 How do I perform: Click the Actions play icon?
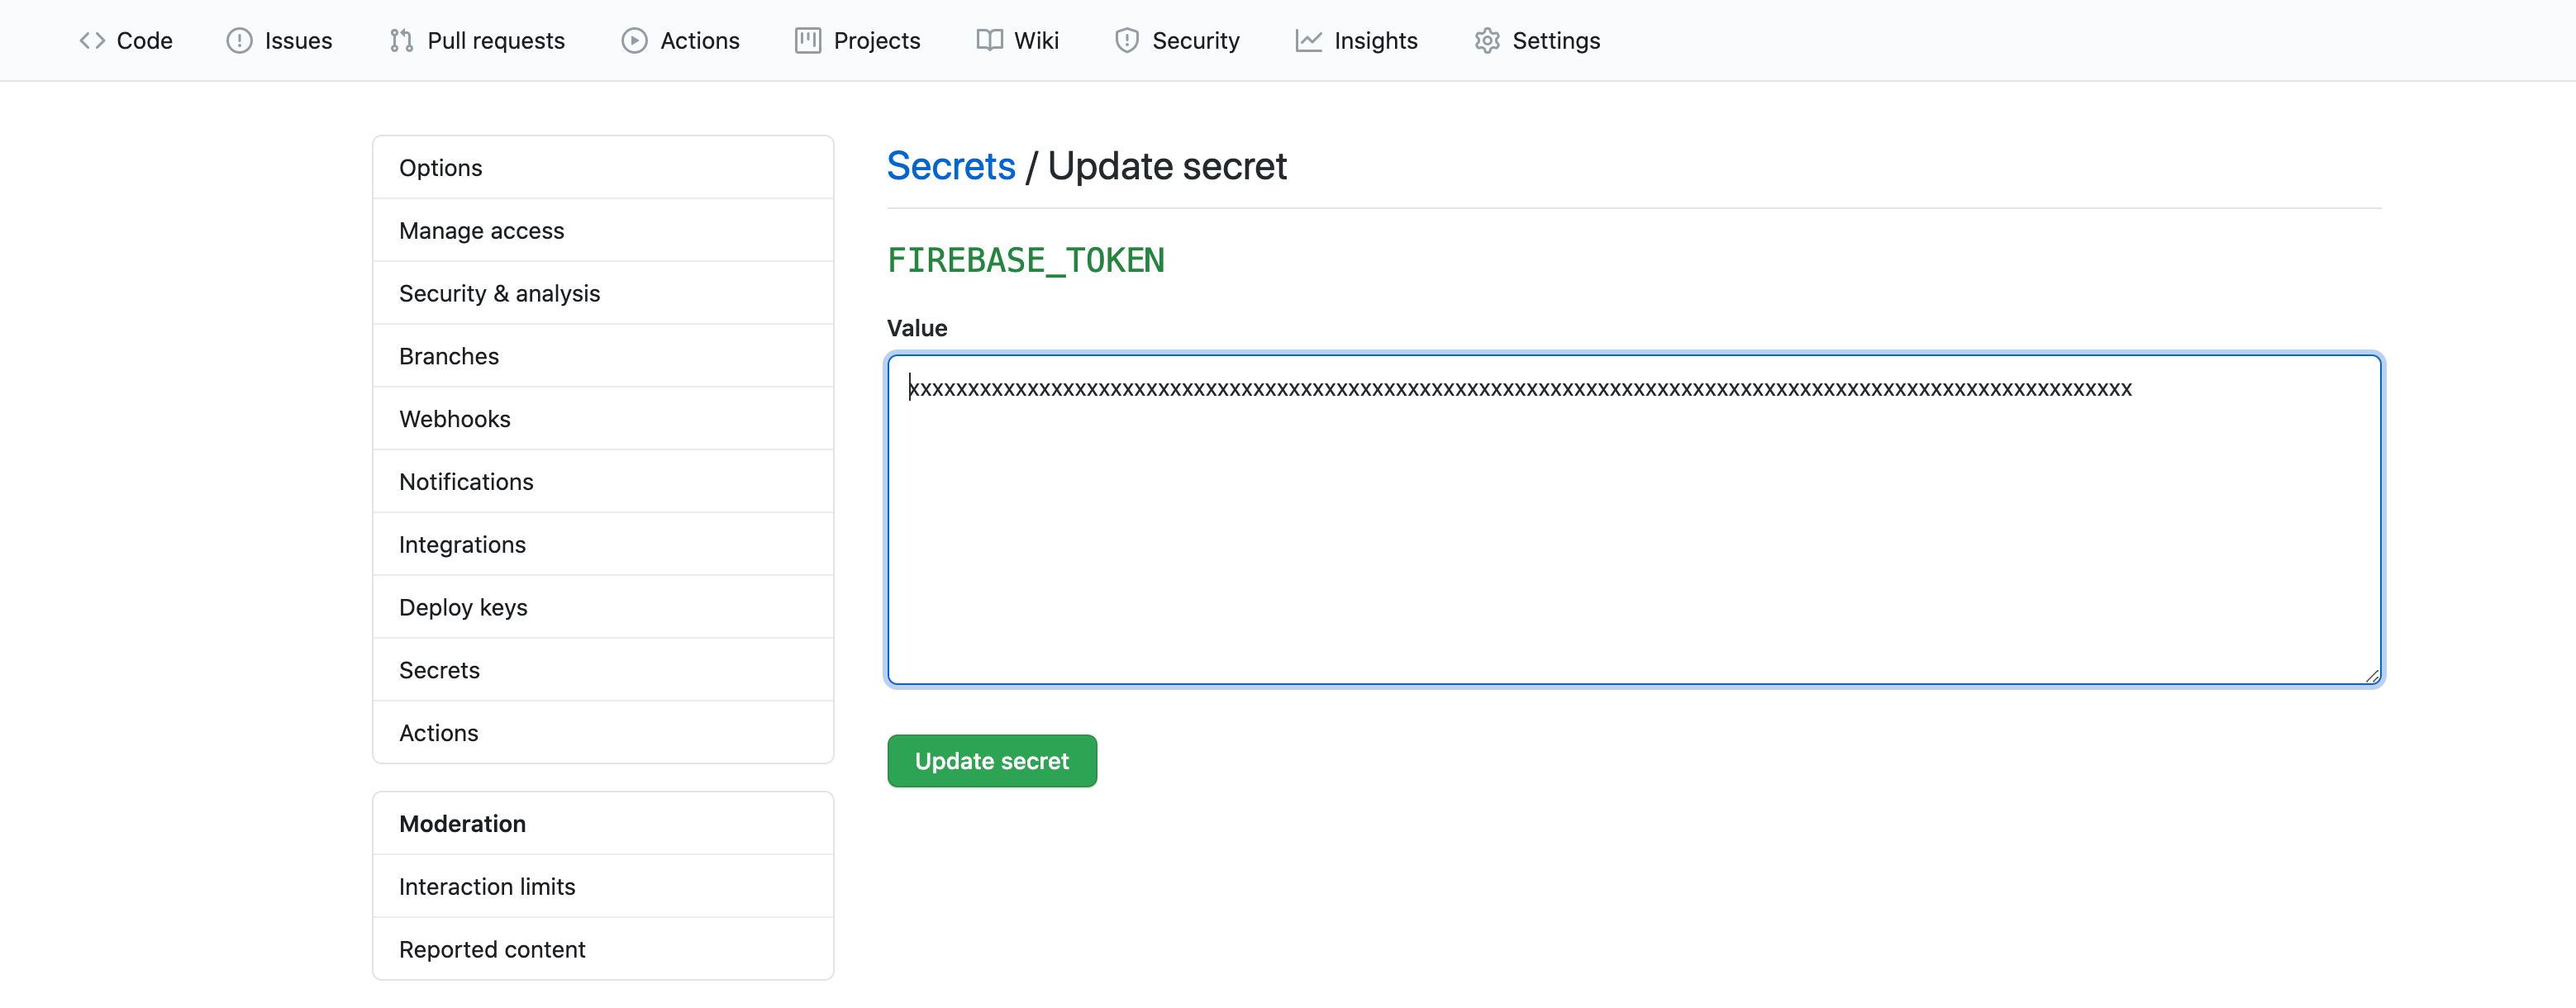coord(634,41)
